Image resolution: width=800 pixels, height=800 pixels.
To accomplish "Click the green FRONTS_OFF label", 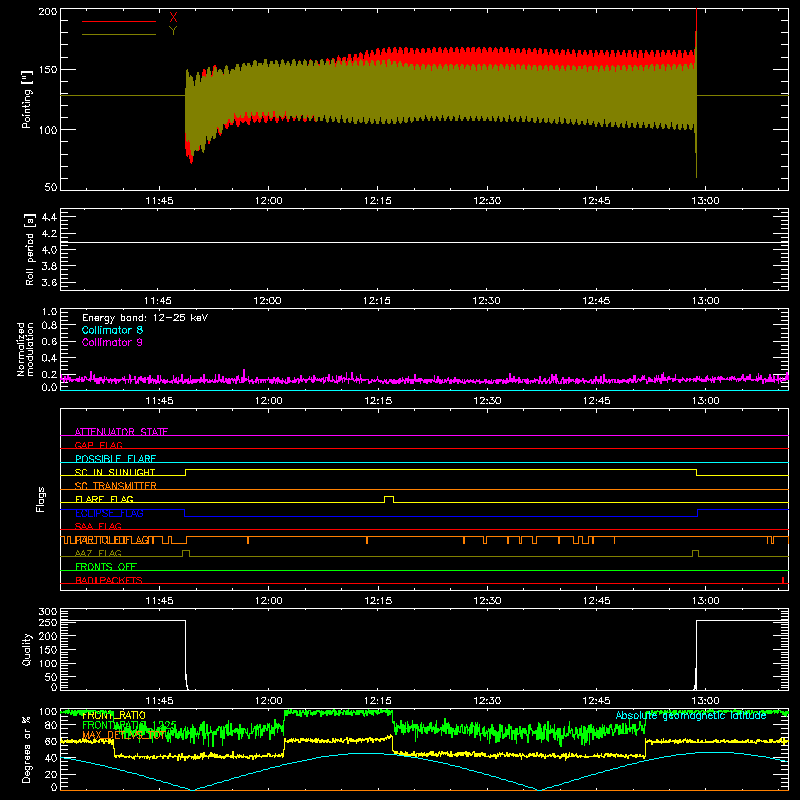I will point(106,567).
